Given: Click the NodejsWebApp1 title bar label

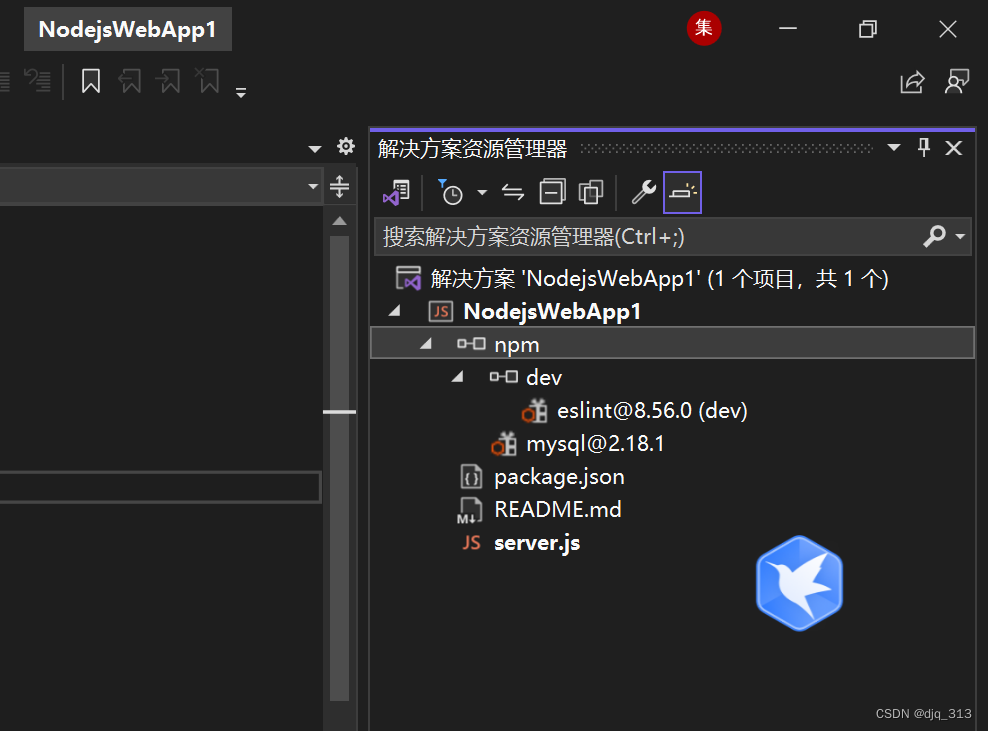Looking at the screenshot, I should pos(128,29).
